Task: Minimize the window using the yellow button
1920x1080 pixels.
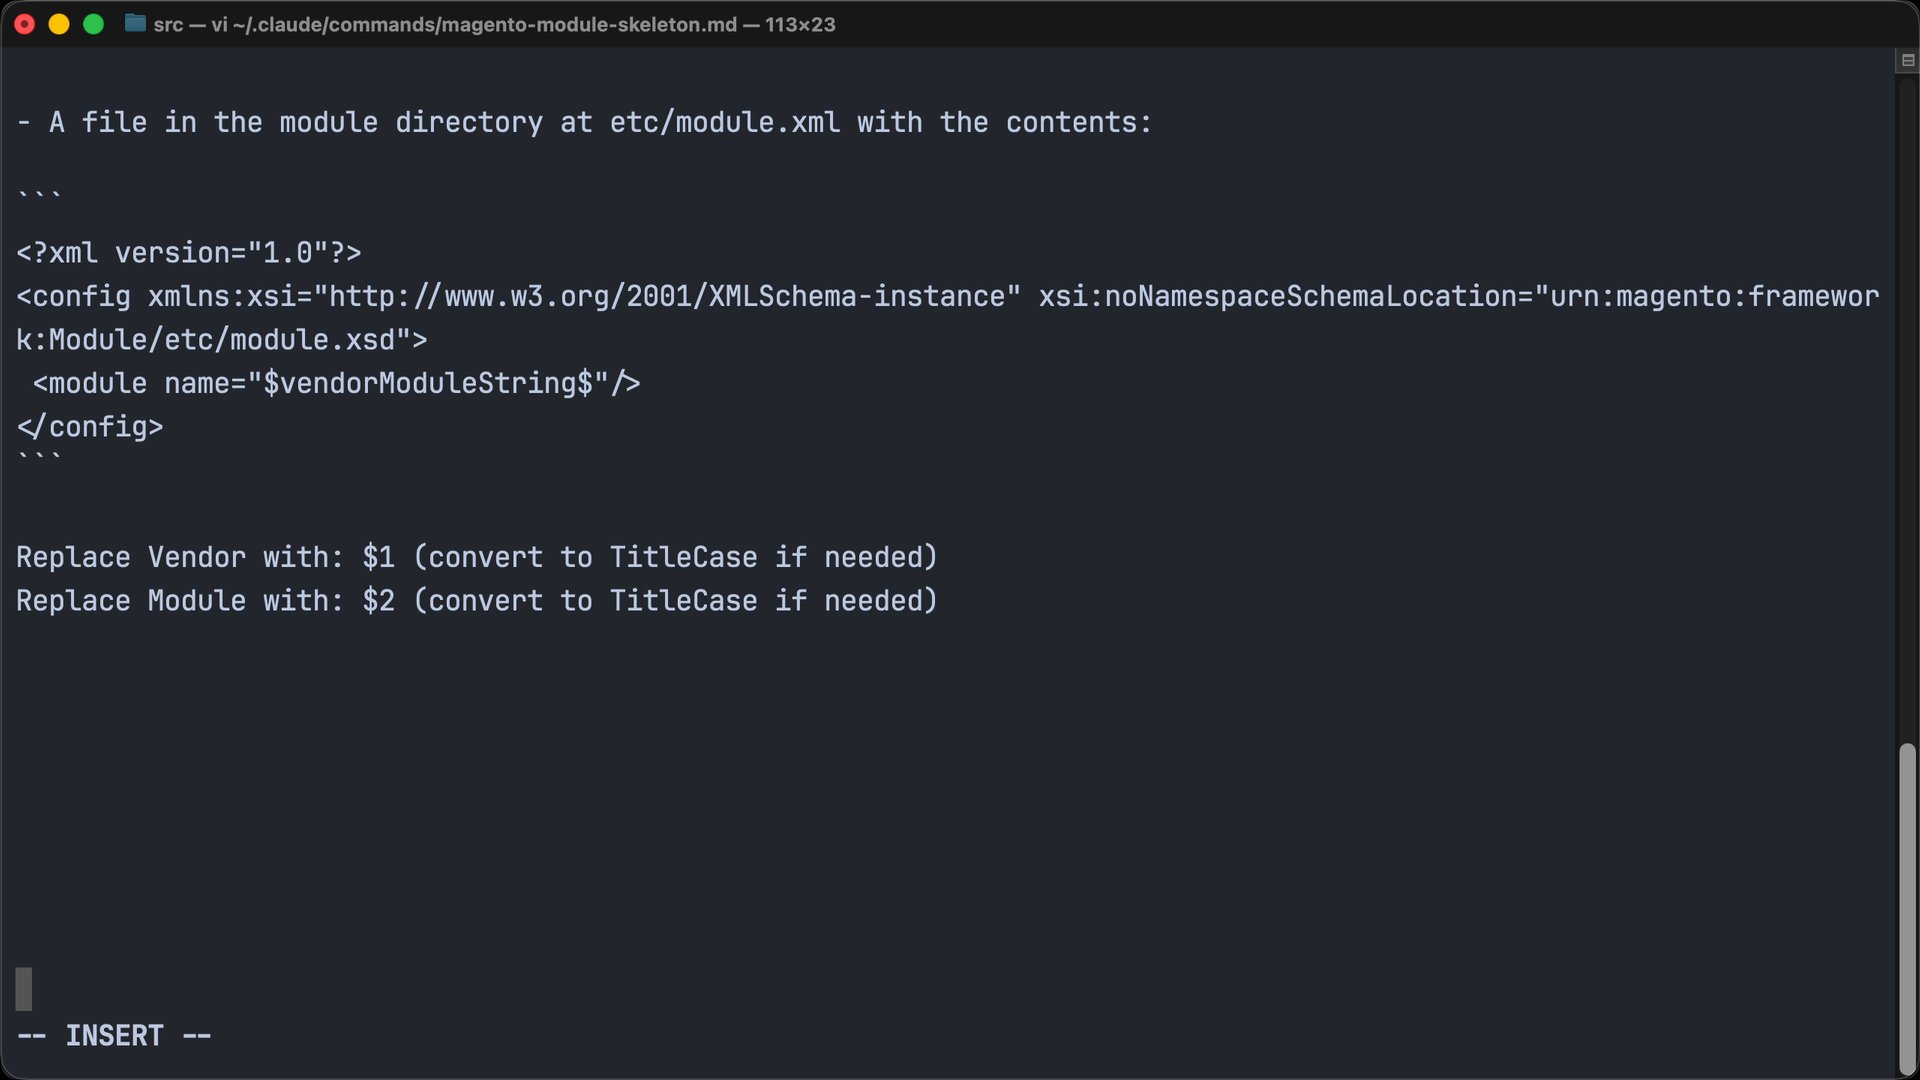Action: coord(59,24)
